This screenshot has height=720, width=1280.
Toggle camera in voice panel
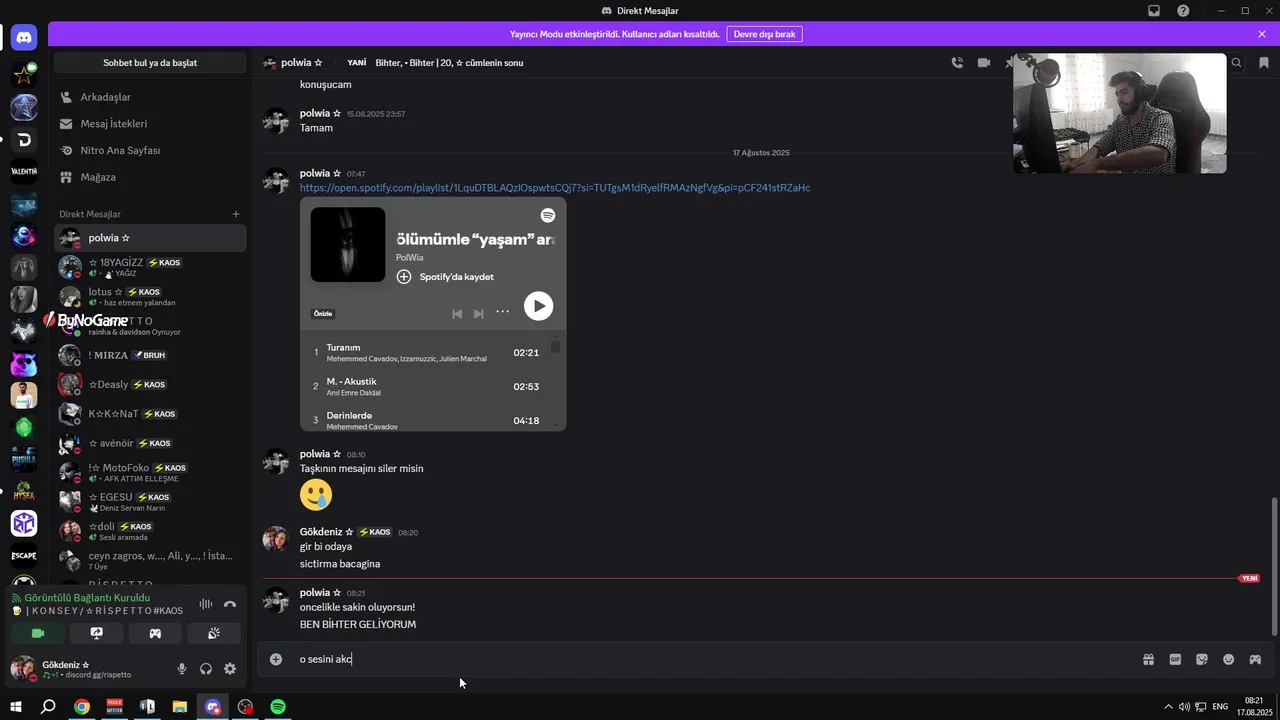(x=38, y=633)
